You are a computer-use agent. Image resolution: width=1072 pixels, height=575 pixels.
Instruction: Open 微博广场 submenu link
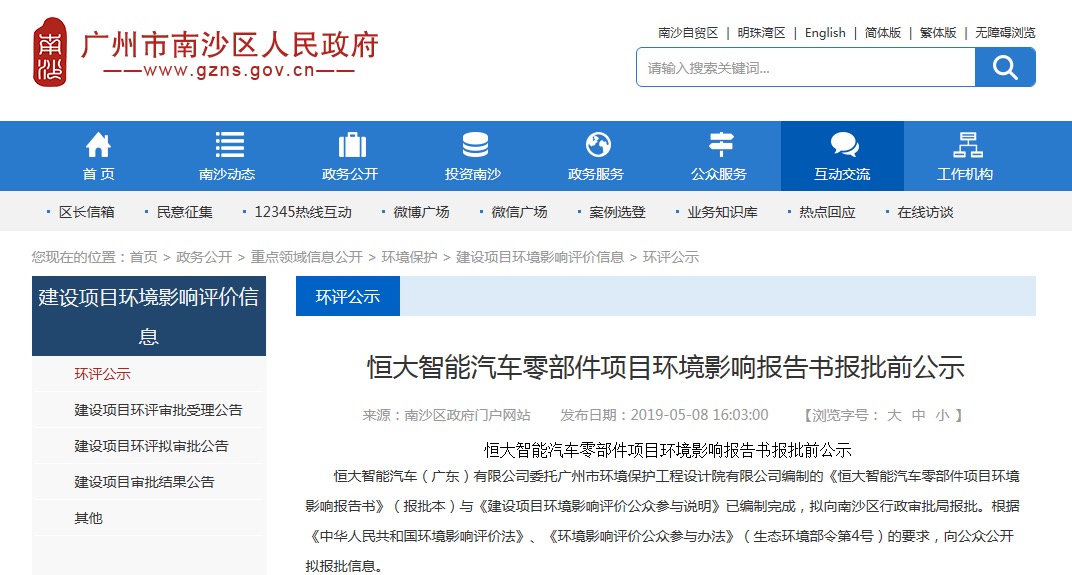tap(421, 212)
